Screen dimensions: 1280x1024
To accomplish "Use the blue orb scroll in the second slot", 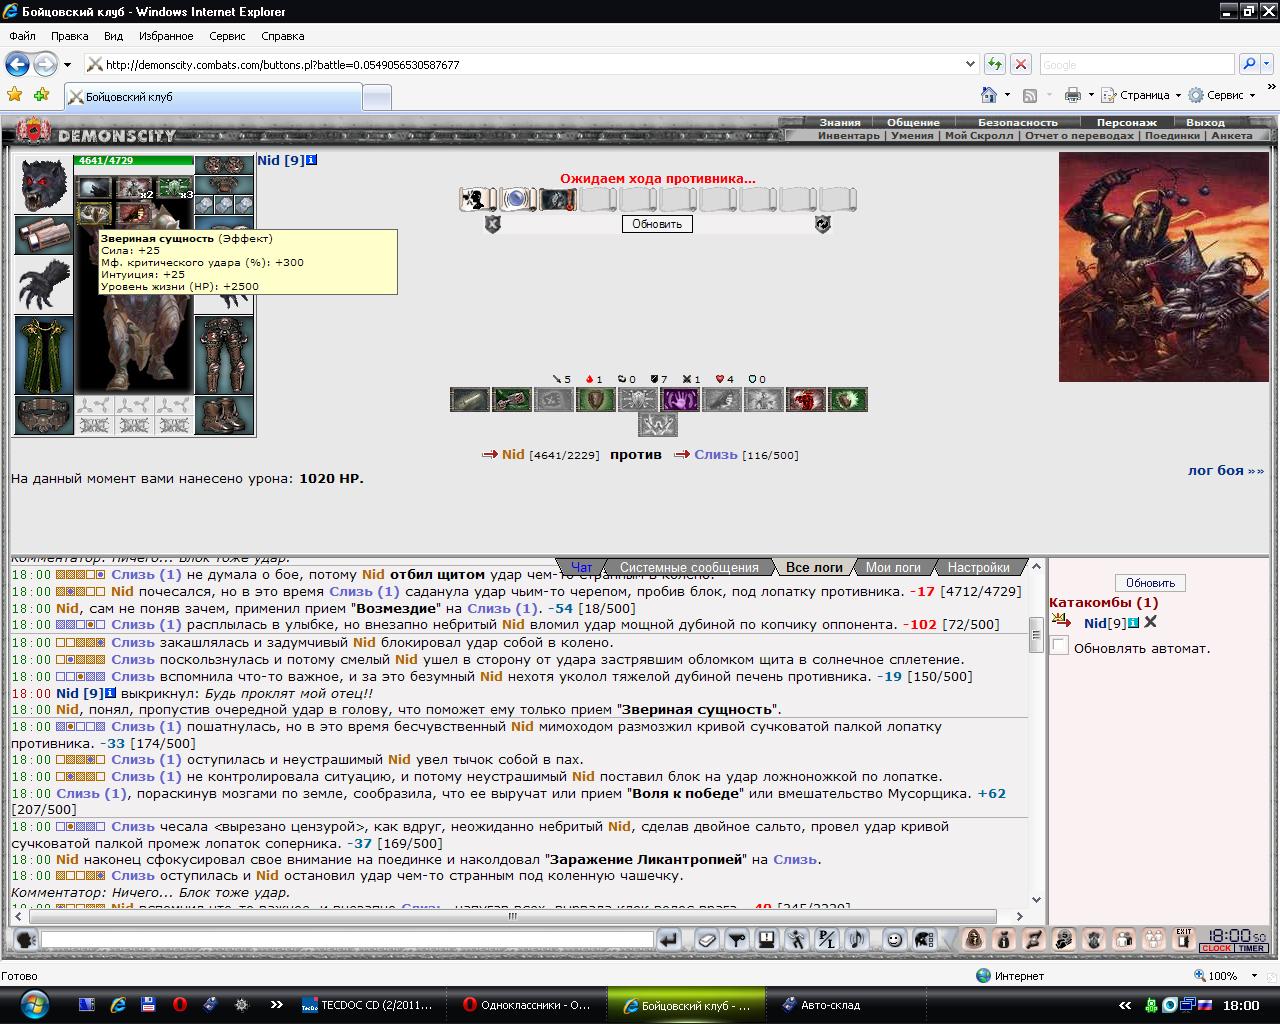I will click(518, 199).
